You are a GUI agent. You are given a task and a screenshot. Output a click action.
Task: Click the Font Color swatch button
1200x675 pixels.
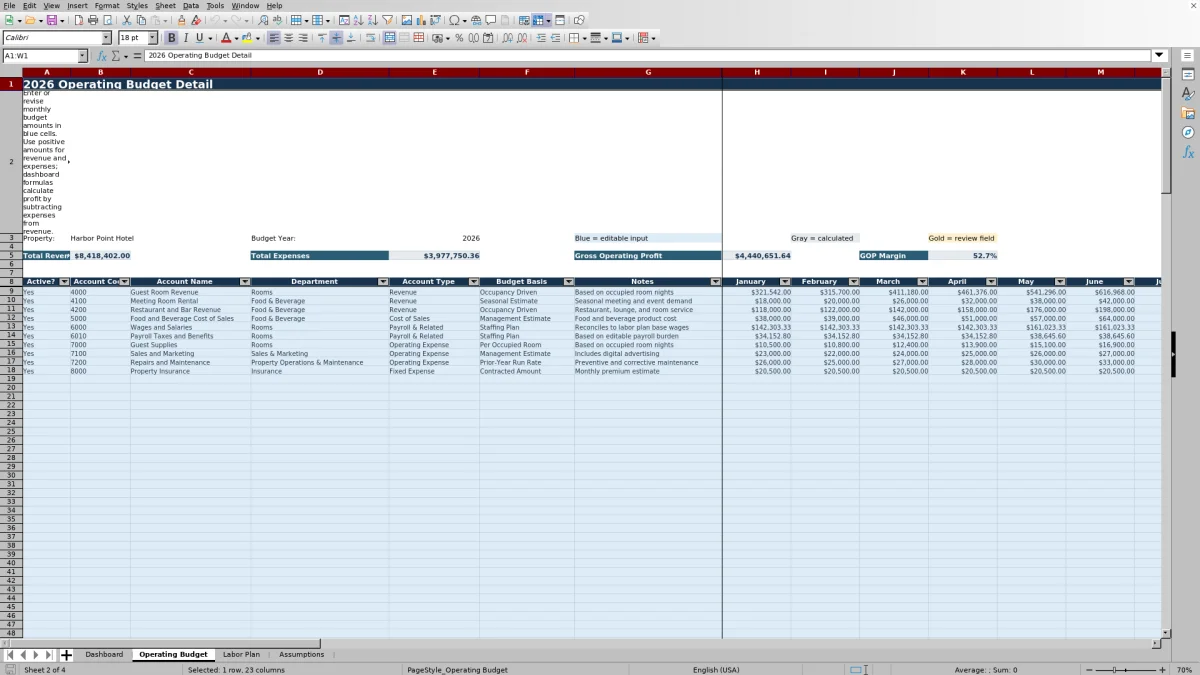point(226,38)
